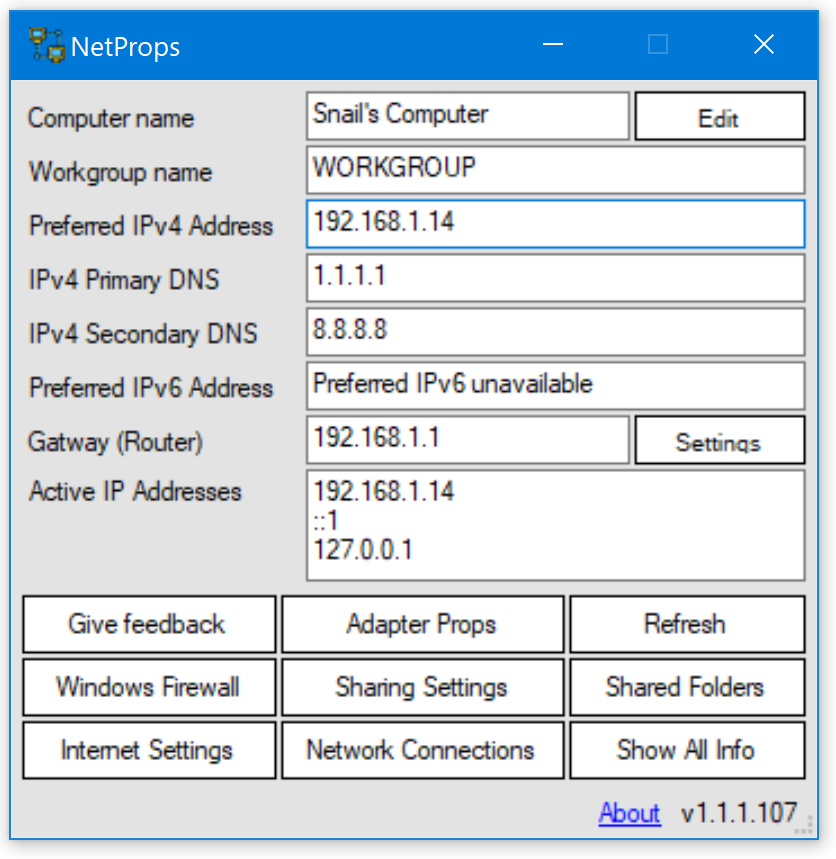The width and height of the screenshot is (836, 859).
Task: Click the Gateway address field showing 192.168.1.1
Action: [x=467, y=439]
